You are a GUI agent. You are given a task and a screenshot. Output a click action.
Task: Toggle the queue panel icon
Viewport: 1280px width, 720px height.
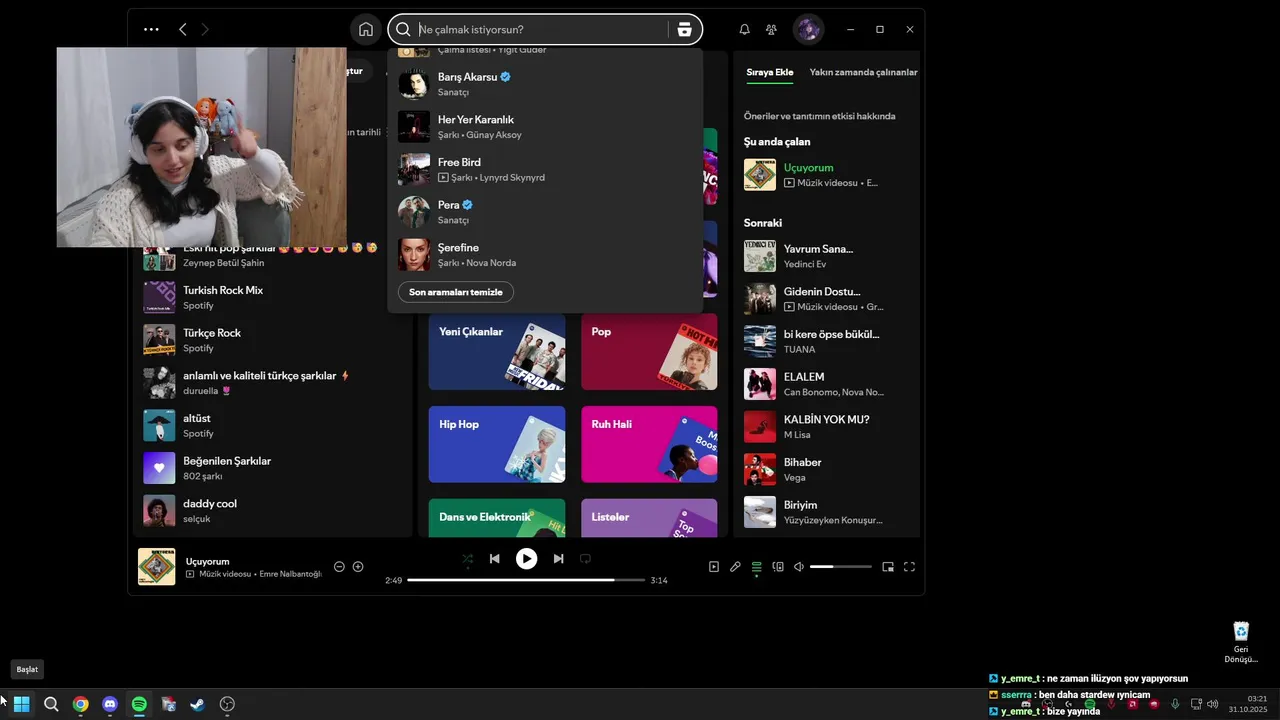pos(757,567)
